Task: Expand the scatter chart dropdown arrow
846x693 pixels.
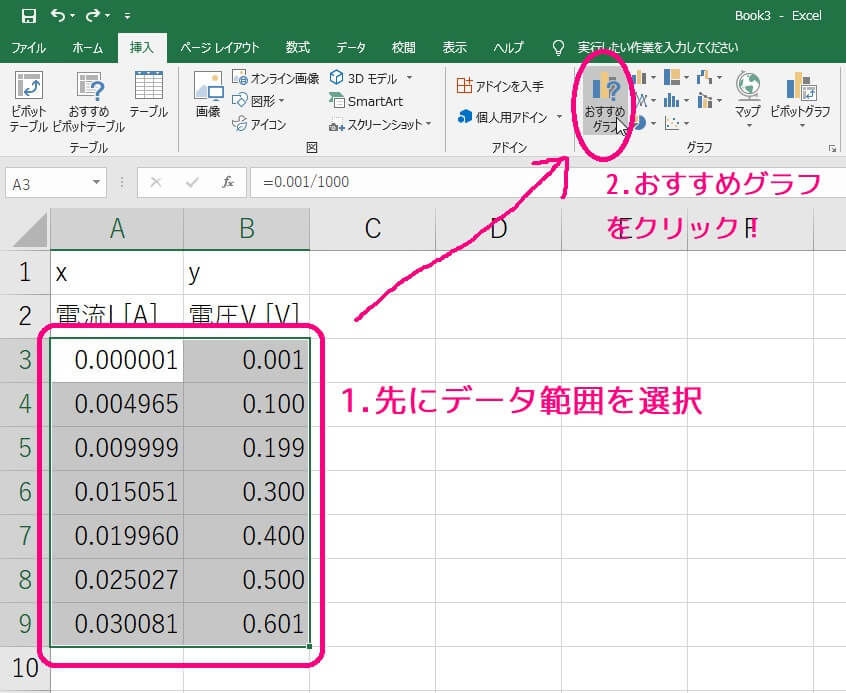Action: point(686,124)
